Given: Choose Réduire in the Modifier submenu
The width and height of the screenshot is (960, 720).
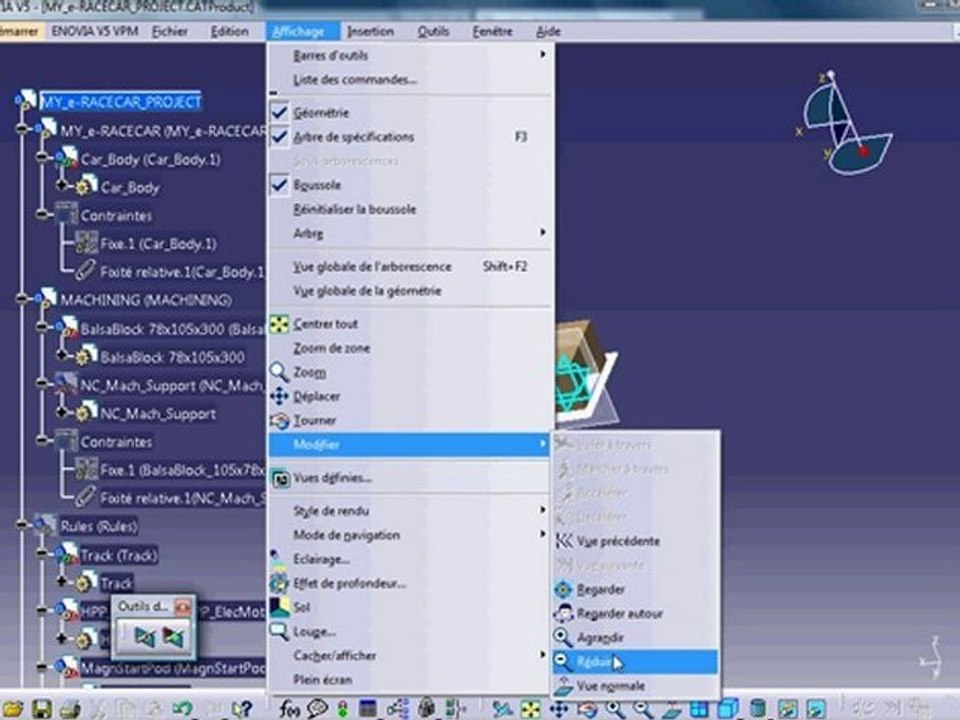Looking at the screenshot, I should (x=635, y=662).
